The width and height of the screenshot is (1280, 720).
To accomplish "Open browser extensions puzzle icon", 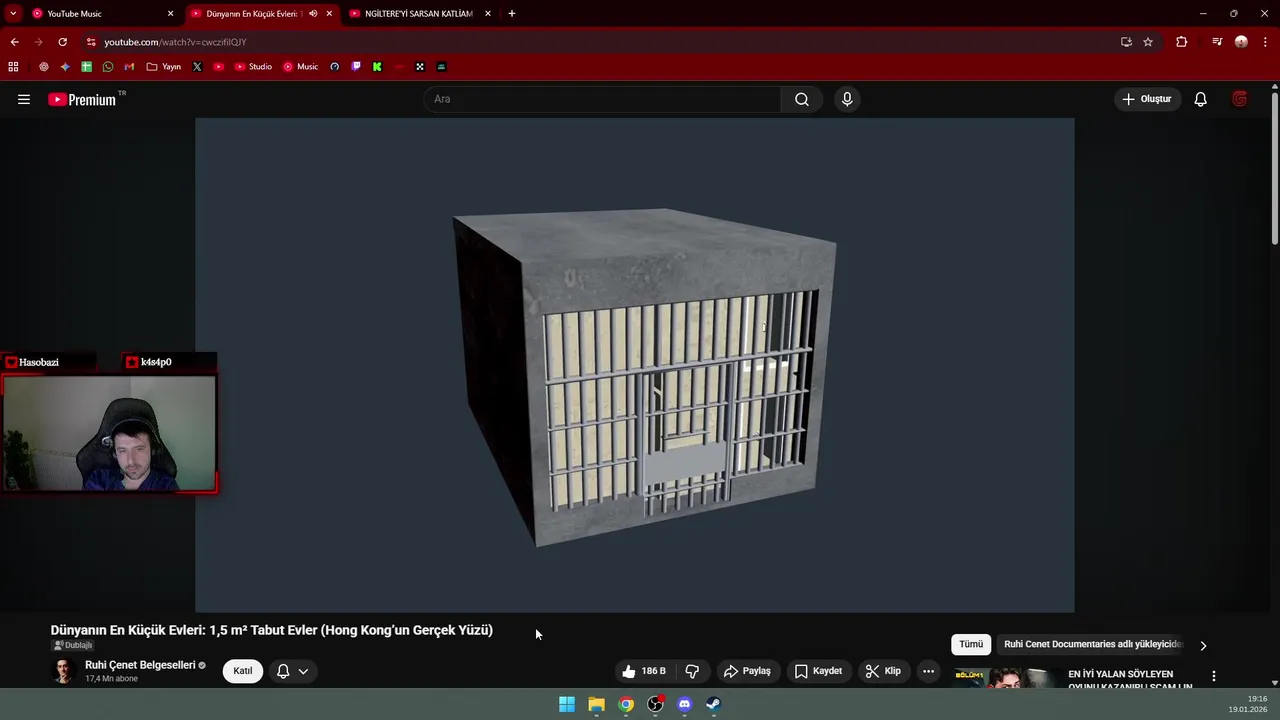I will (x=1181, y=42).
